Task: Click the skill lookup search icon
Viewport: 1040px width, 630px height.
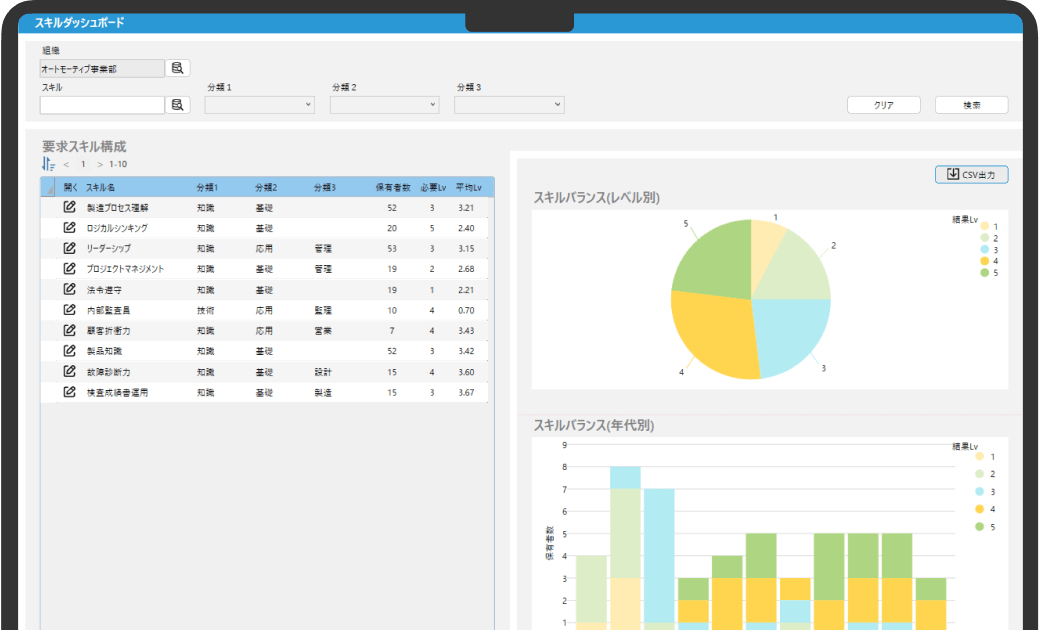Action: [178, 105]
